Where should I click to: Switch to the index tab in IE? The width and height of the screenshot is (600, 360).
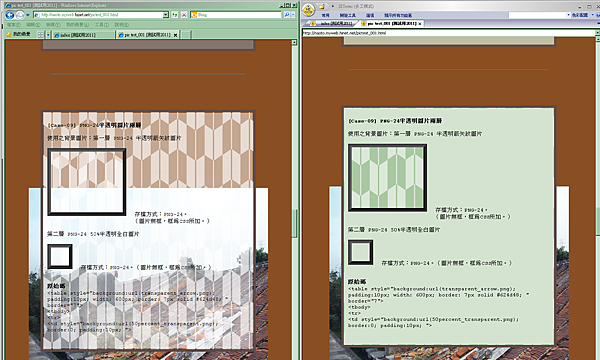pos(83,35)
